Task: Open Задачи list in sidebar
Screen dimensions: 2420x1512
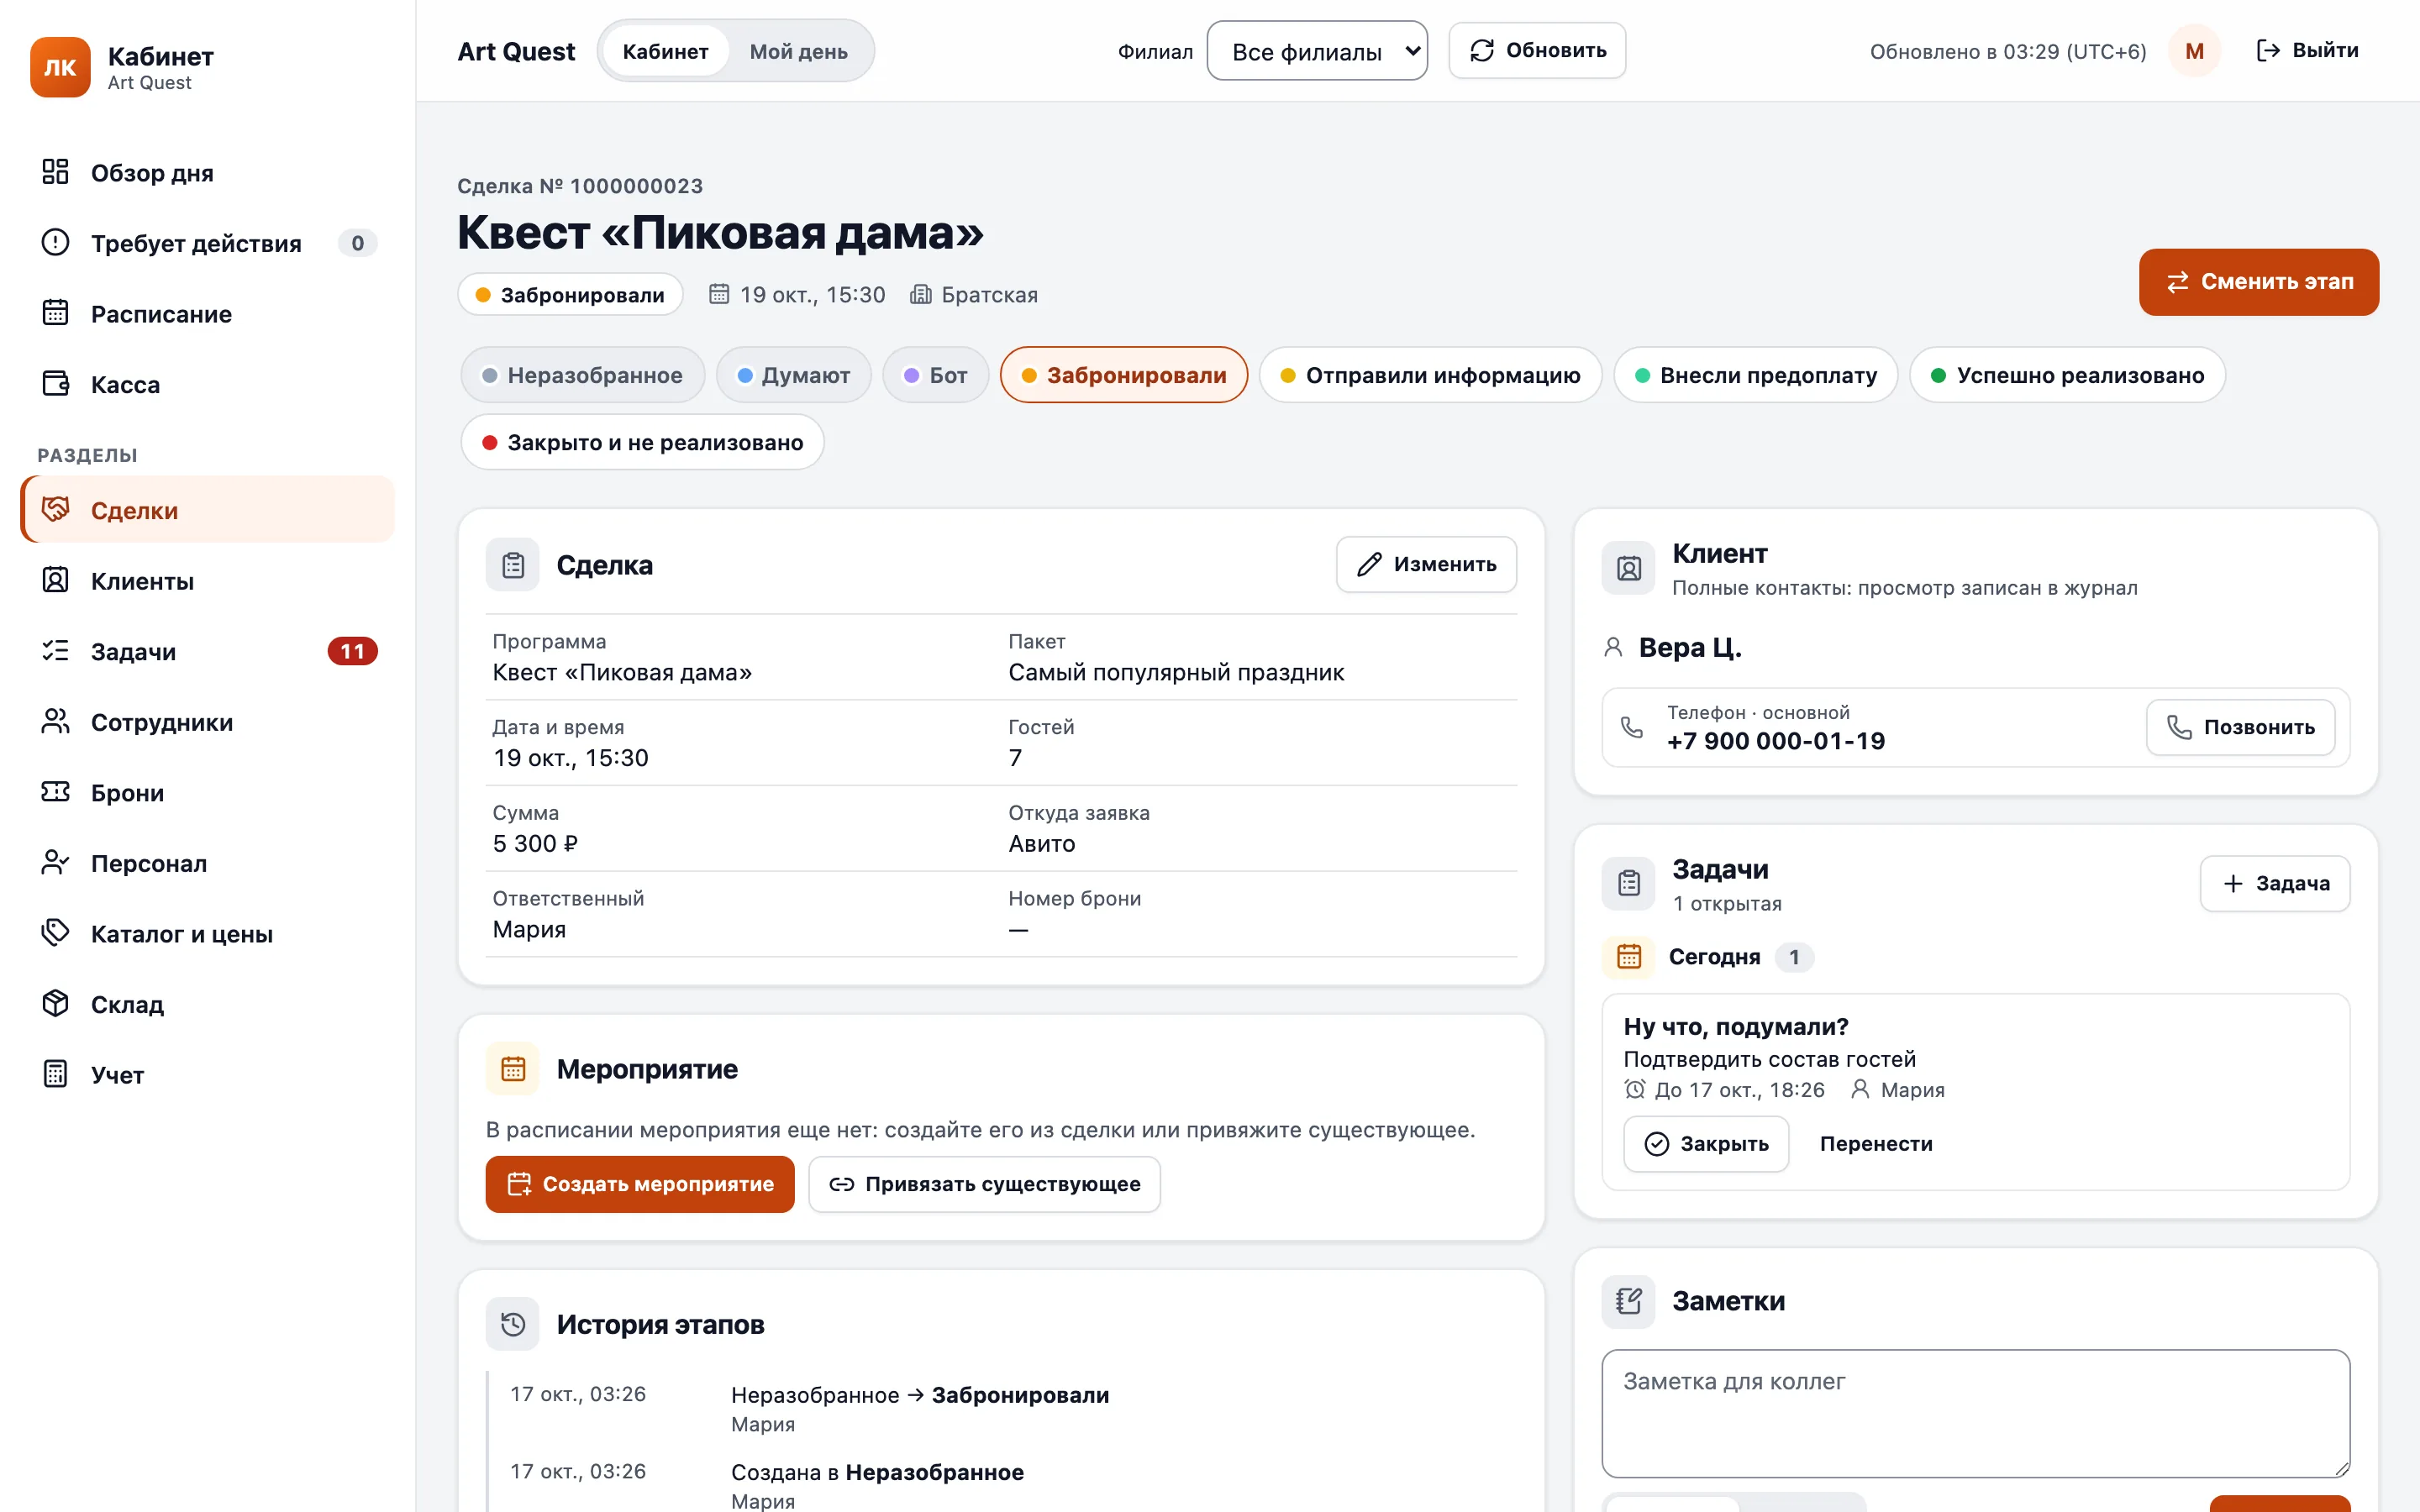Action: click(x=207, y=651)
